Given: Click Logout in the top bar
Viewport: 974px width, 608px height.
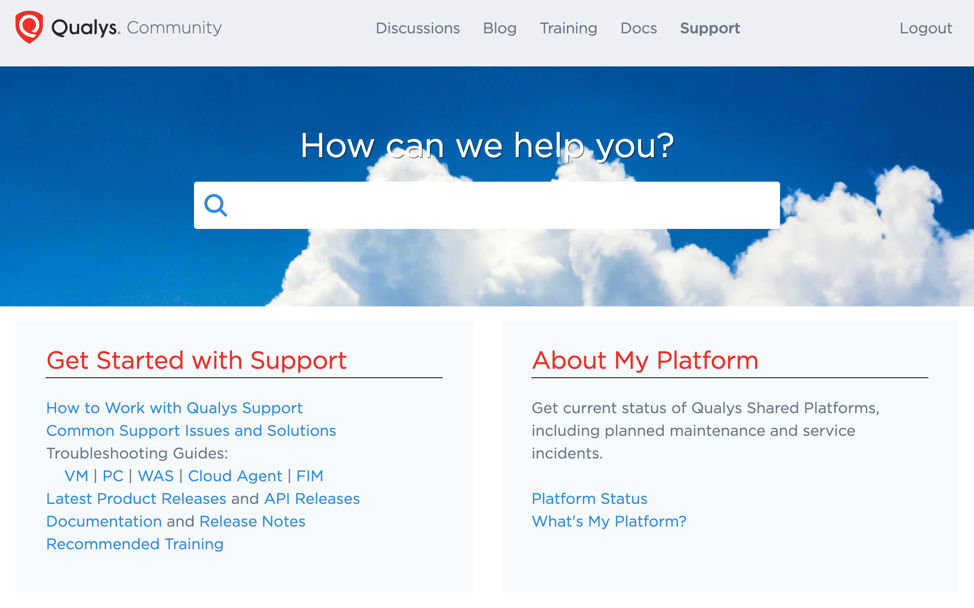Looking at the screenshot, I should (925, 28).
